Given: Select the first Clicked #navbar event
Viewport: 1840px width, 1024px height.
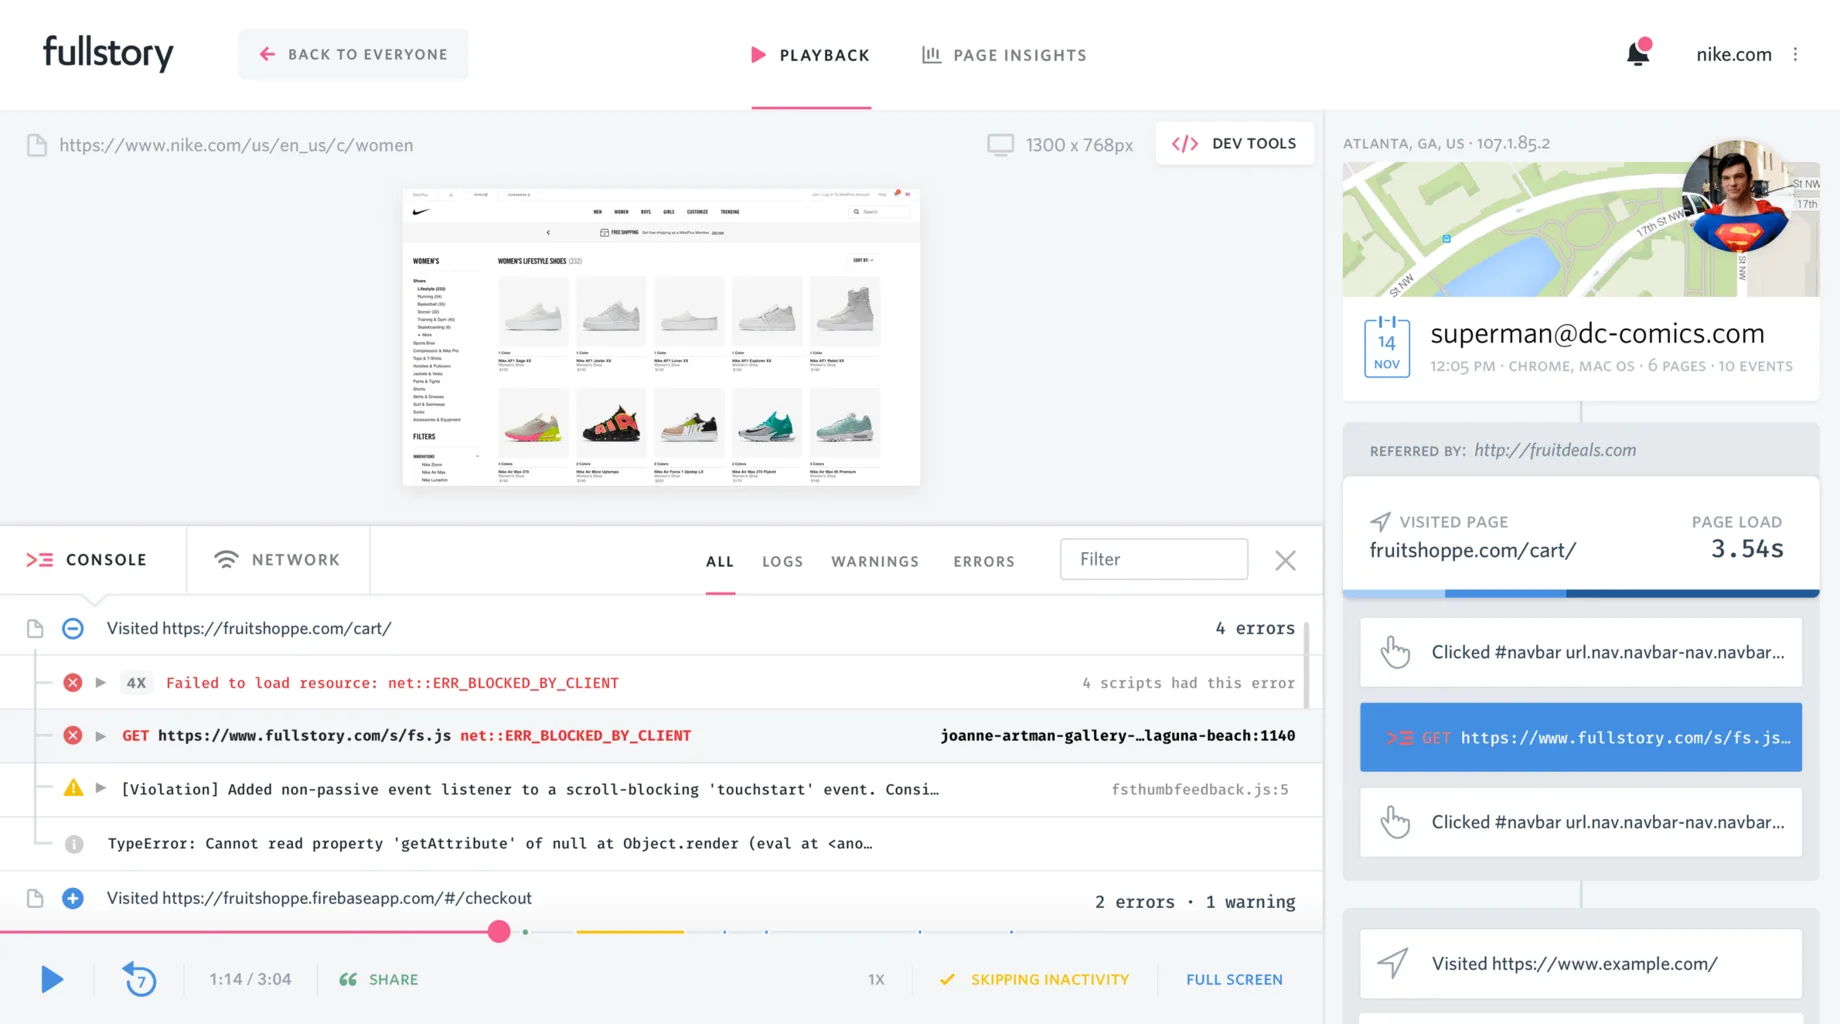Looking at the screenshot, I should tap(1581, 652).
